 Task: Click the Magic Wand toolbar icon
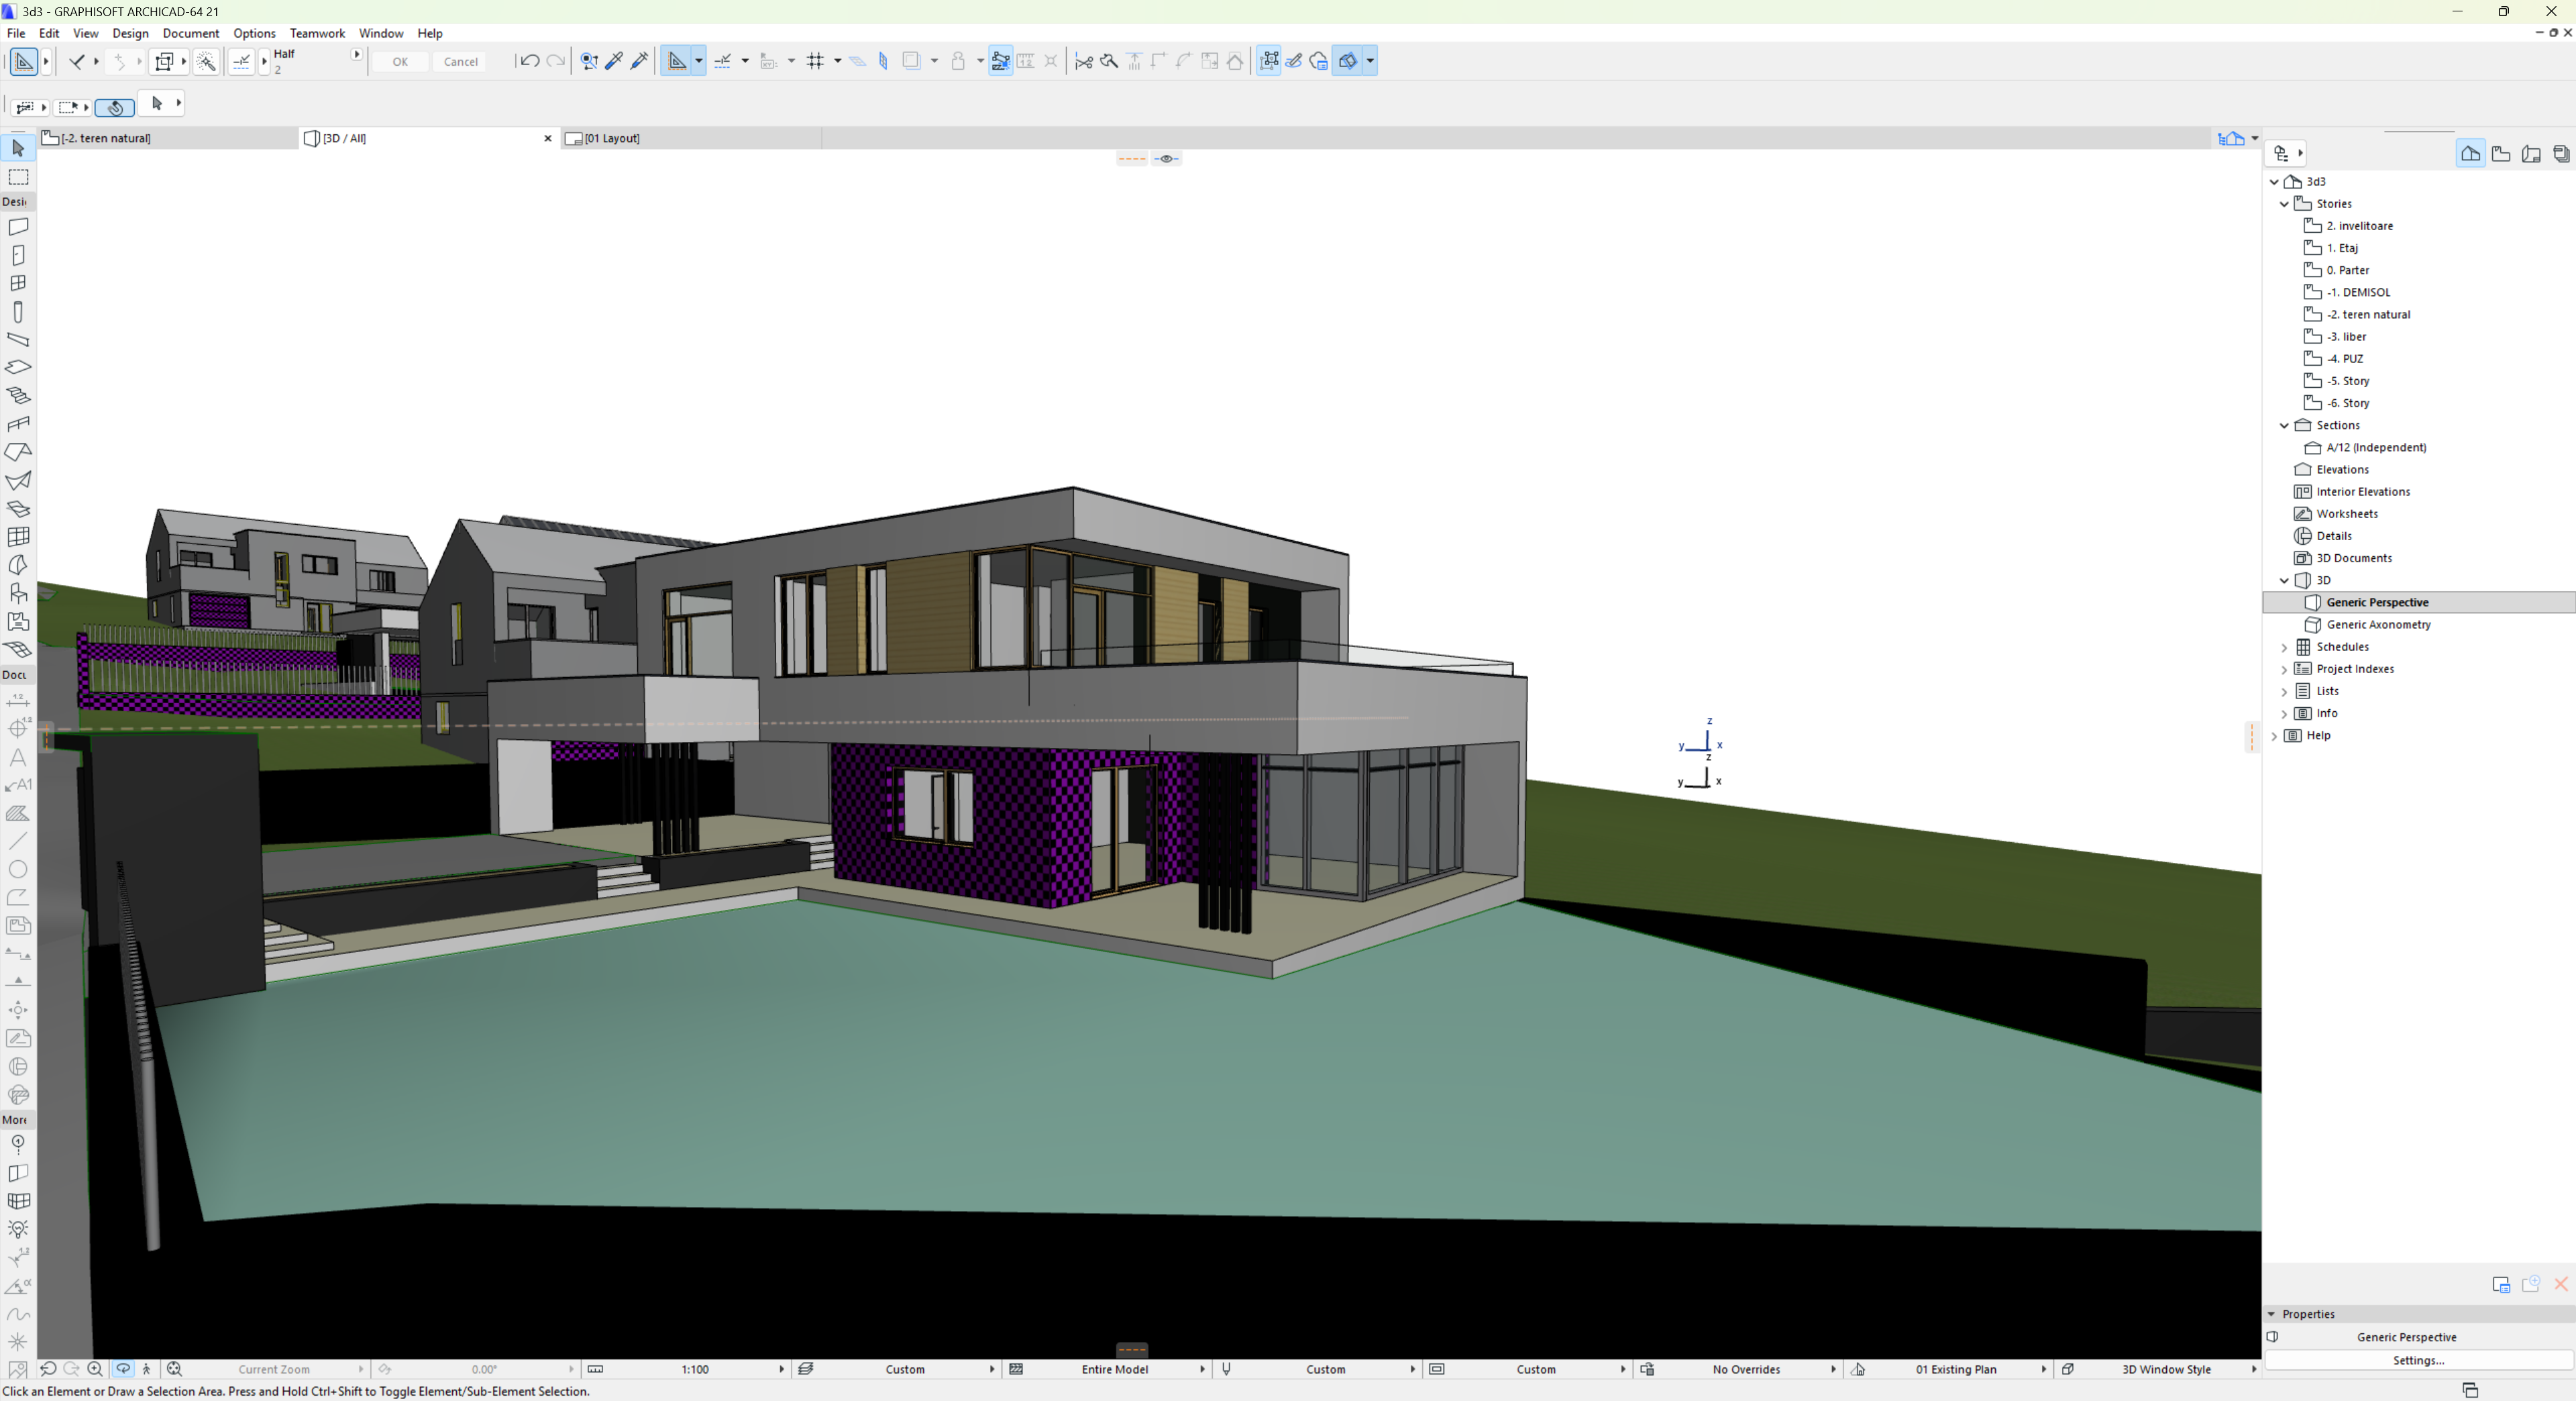pyautogui.click(x=206, y=61)
